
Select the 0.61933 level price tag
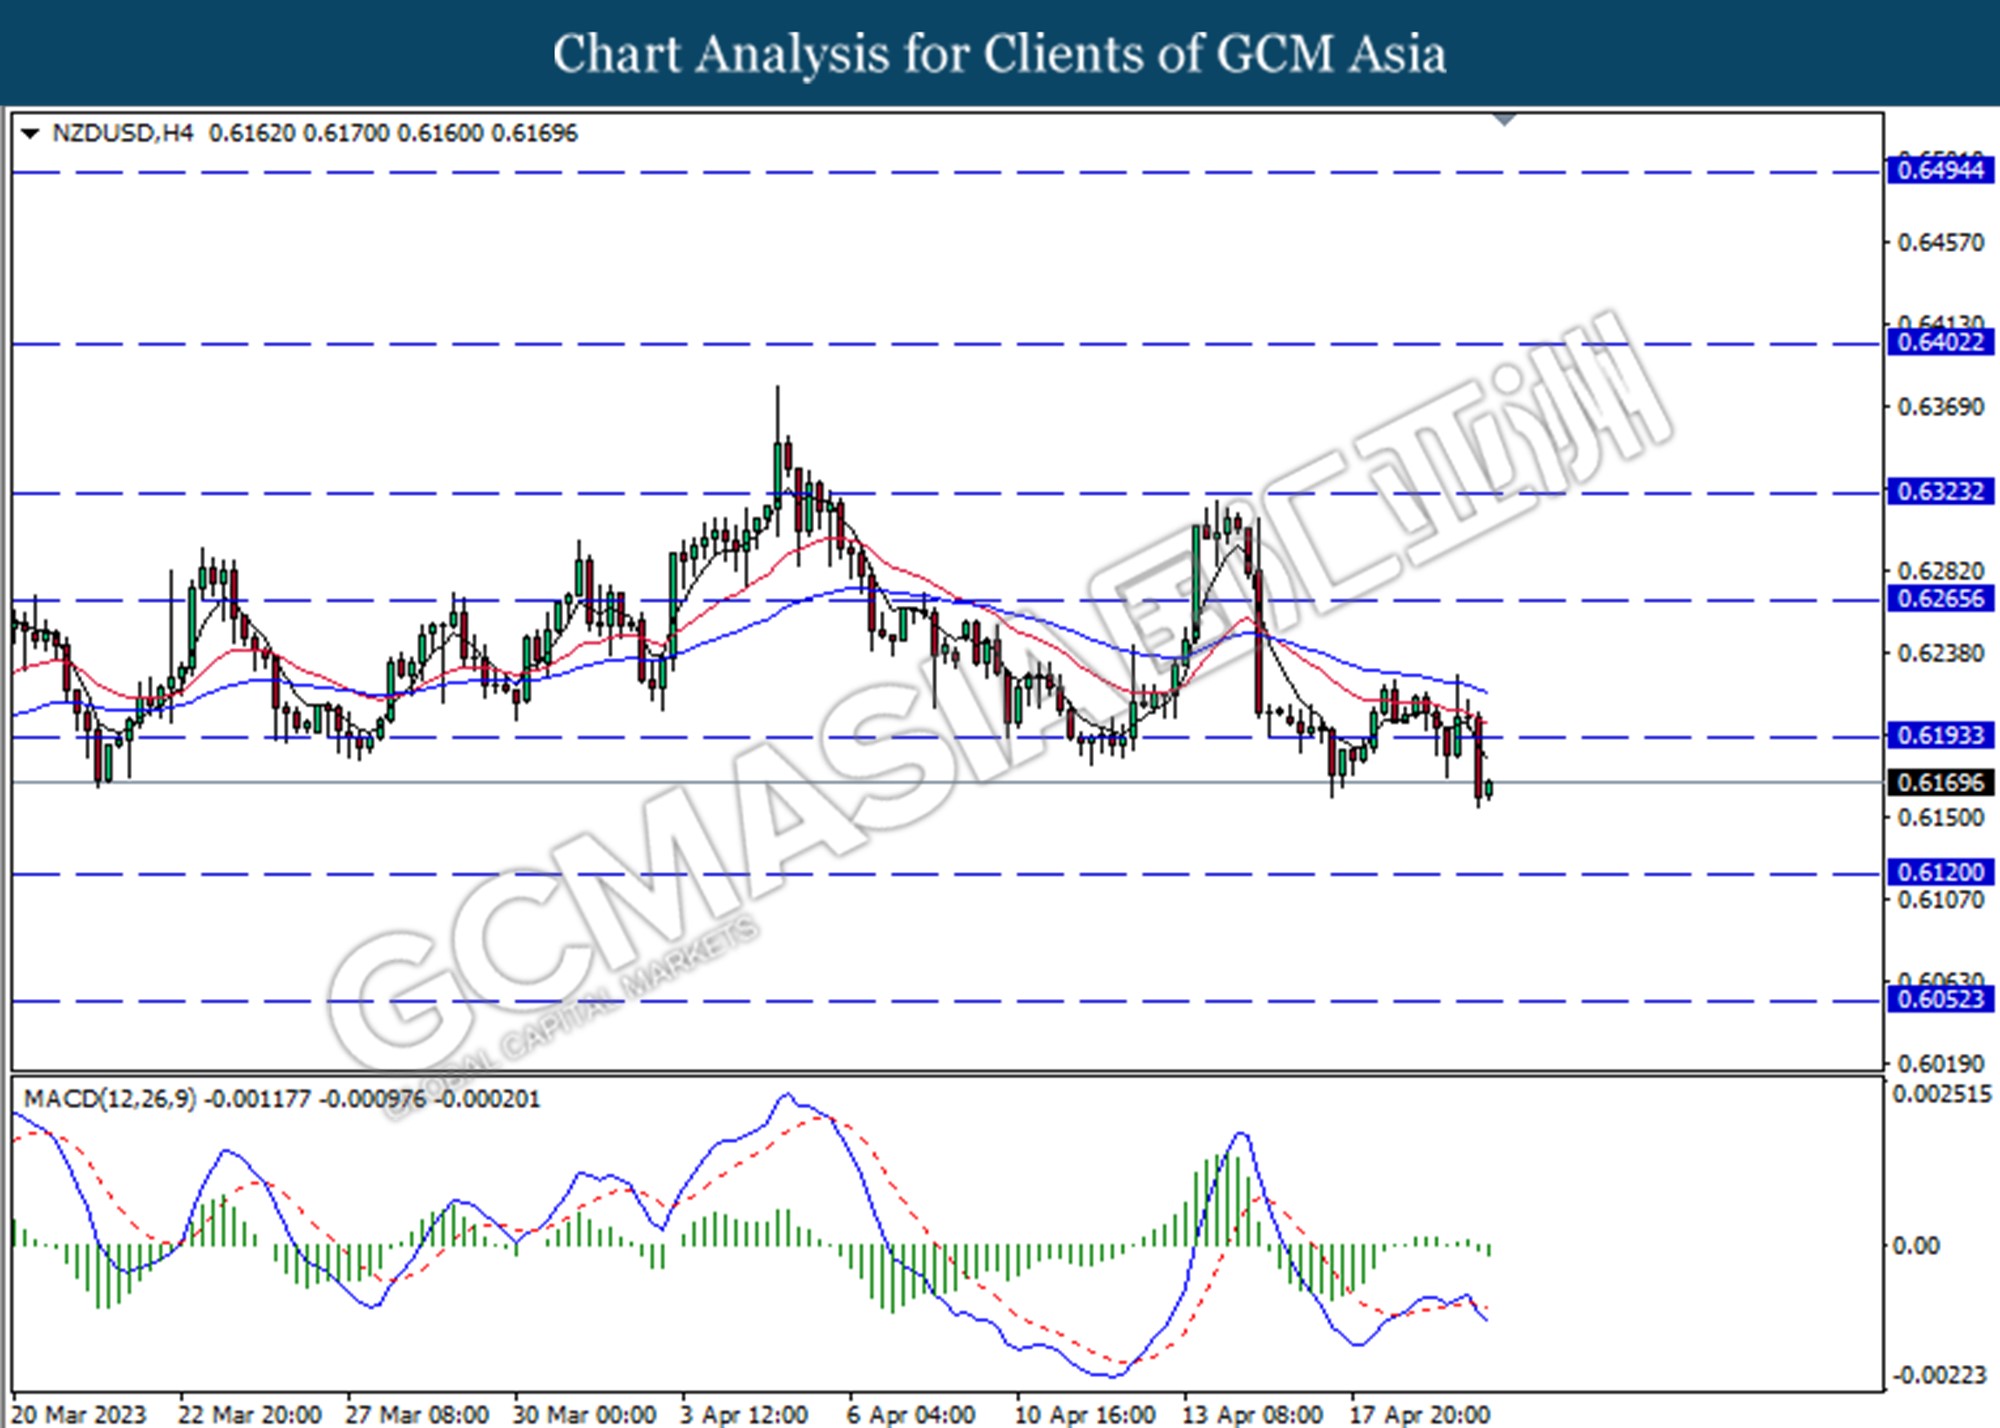(x=1939, y=736)
